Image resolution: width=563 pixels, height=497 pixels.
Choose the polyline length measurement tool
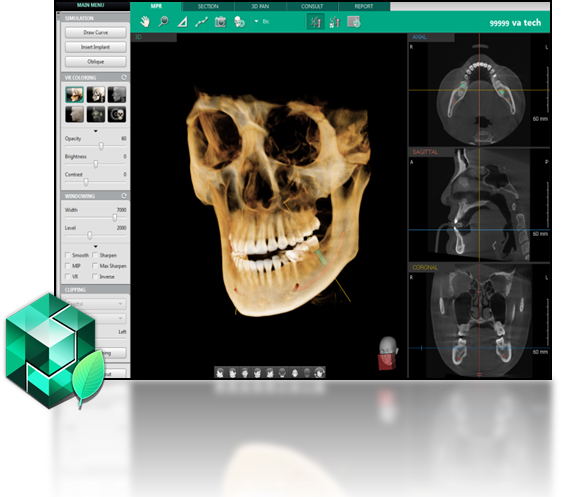[x=201, y=22]
